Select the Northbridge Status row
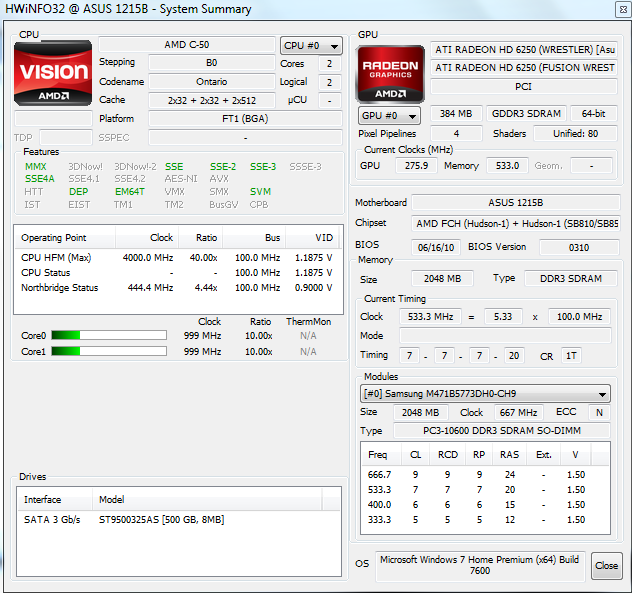The height and width of the screenshot is (593, 632). tap(177, 288)
